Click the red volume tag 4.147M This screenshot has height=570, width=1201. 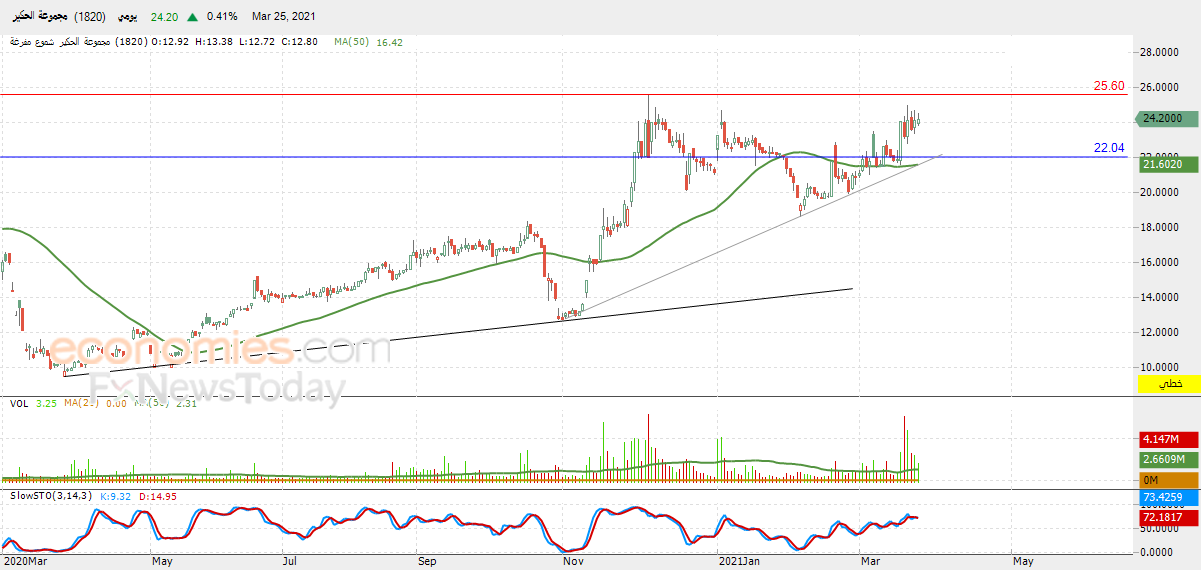tap(1167, 439)
